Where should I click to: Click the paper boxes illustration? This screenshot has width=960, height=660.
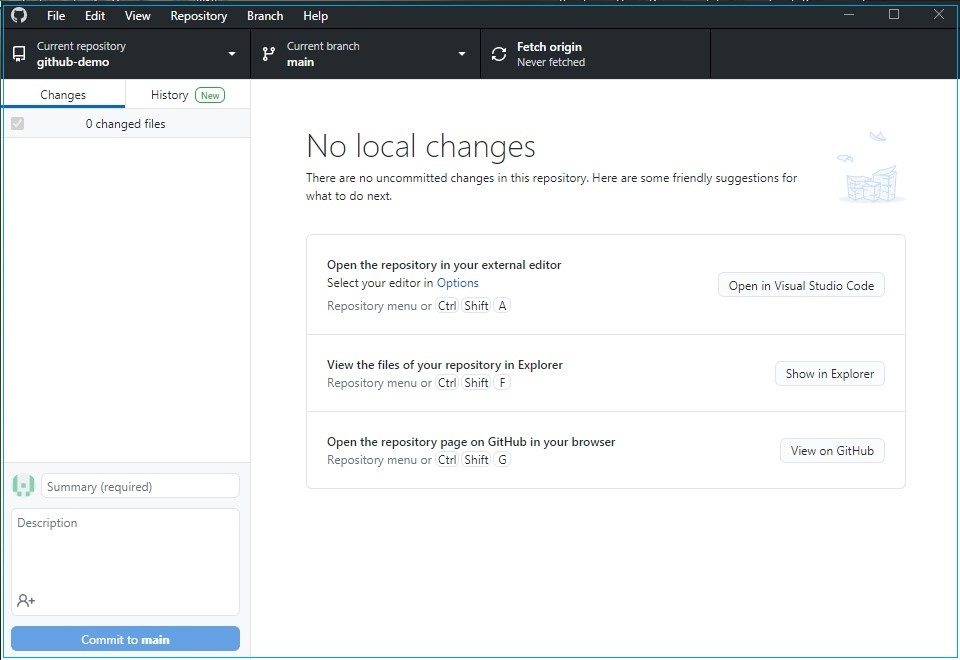(x=871, y=167)
